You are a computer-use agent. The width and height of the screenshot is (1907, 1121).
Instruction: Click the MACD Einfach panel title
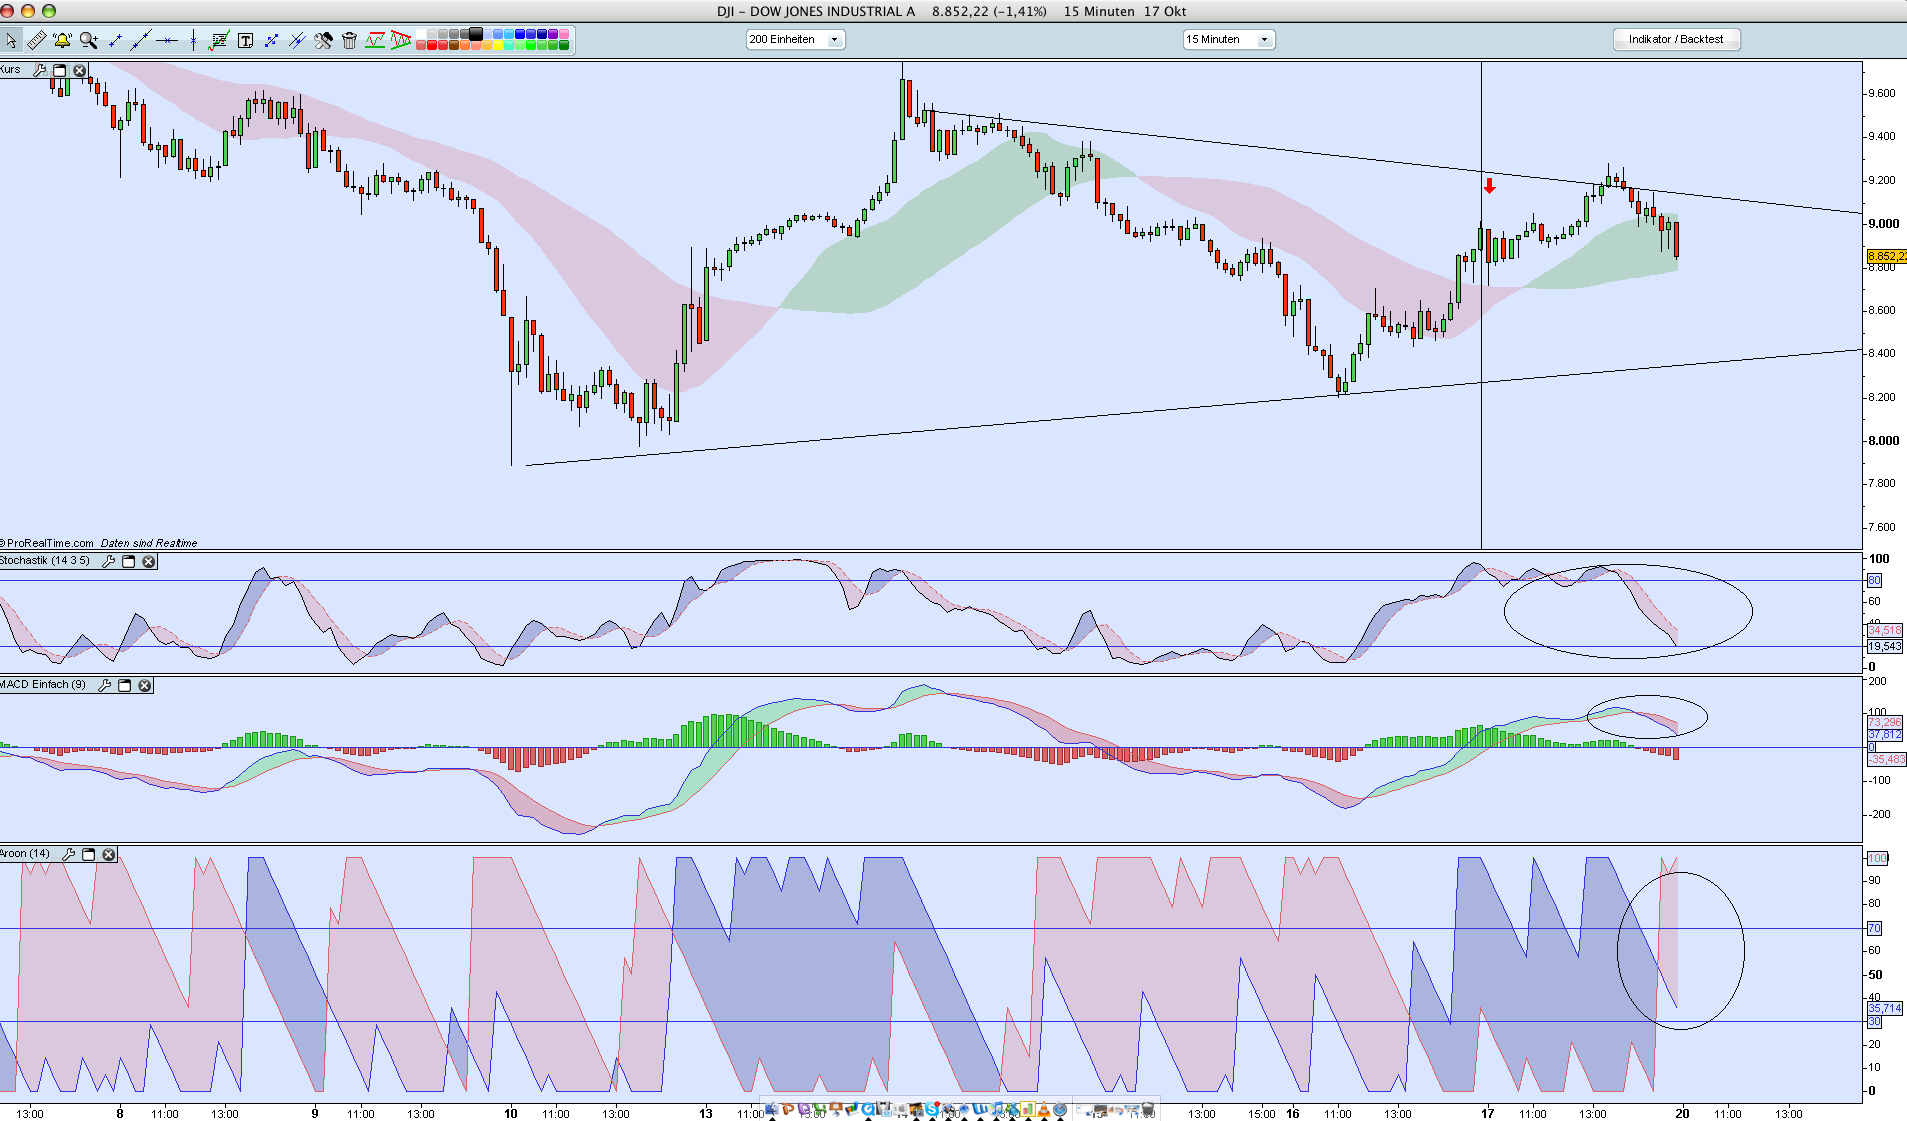pyautogui.click(x=43, y=685)
